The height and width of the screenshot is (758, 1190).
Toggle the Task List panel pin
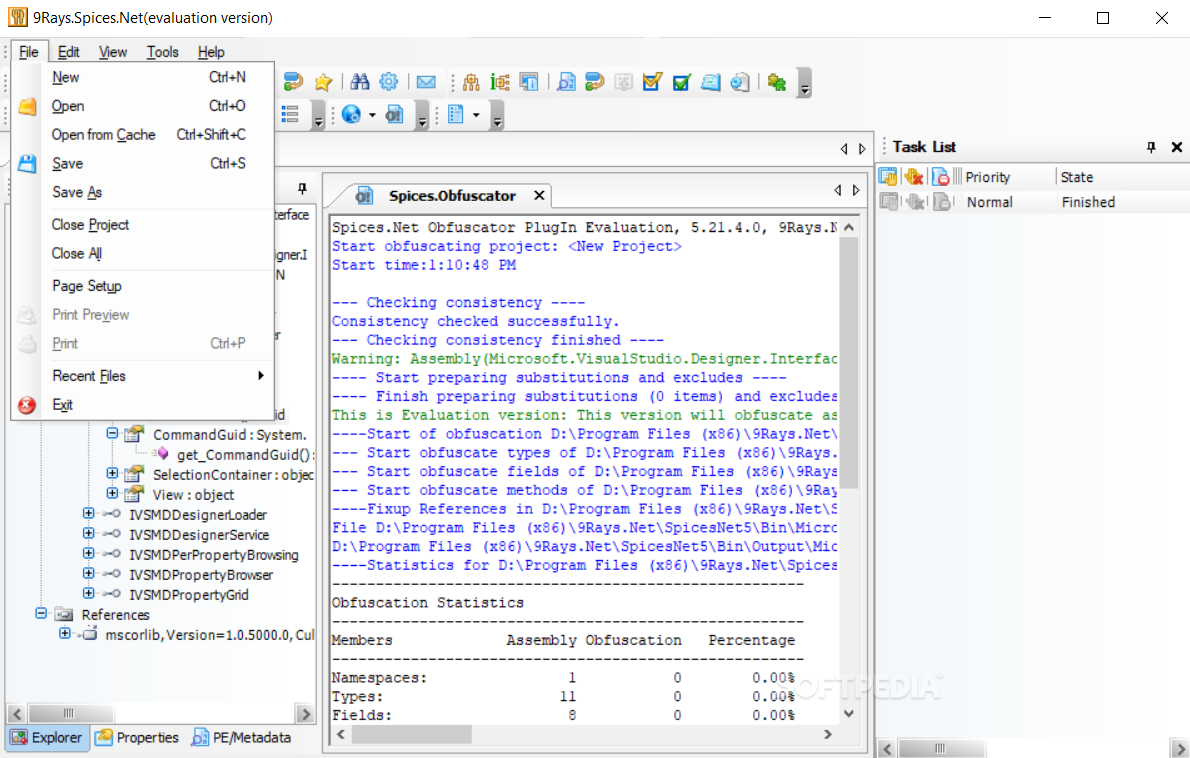click(x=1151, y=147)
